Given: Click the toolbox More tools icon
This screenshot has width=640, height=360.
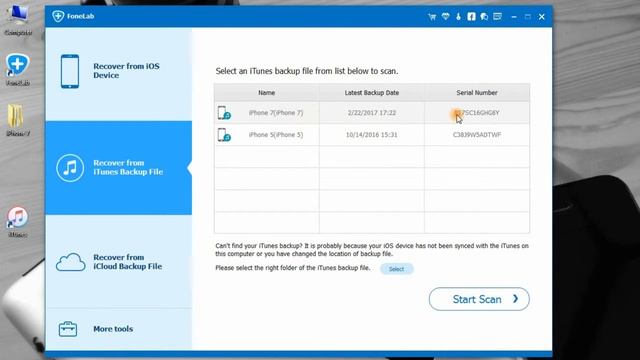Looking at the screenshot, I should pos(68,329).
